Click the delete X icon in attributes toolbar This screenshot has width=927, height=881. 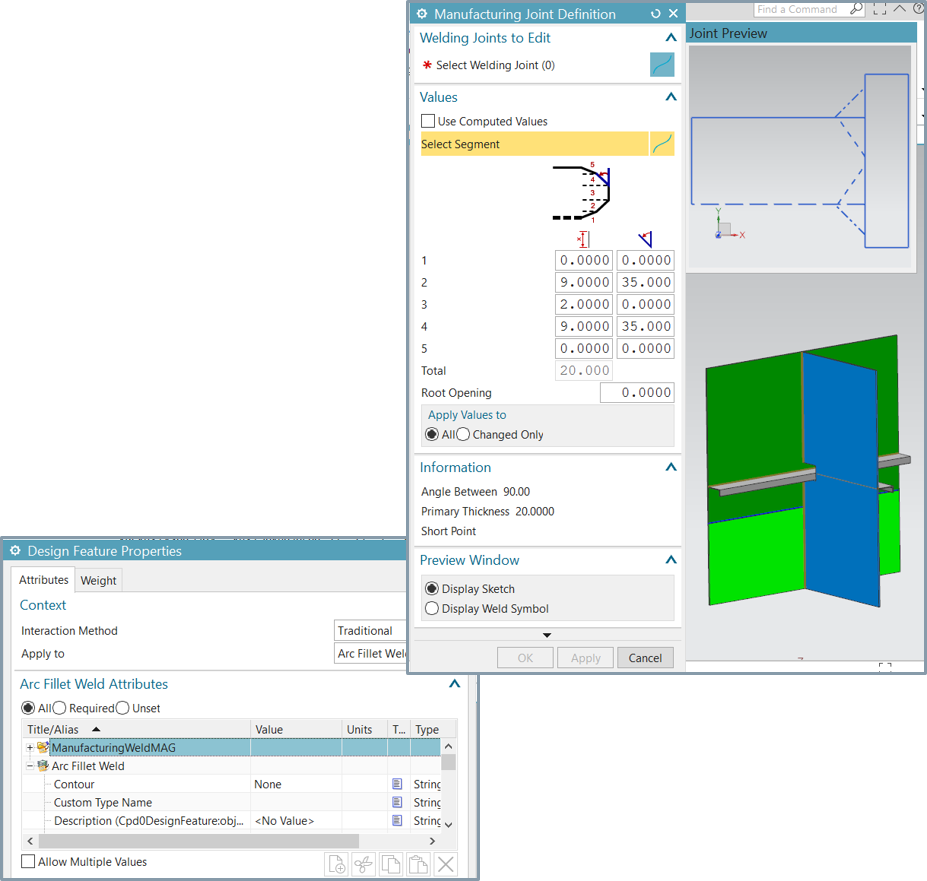(446, 865)
